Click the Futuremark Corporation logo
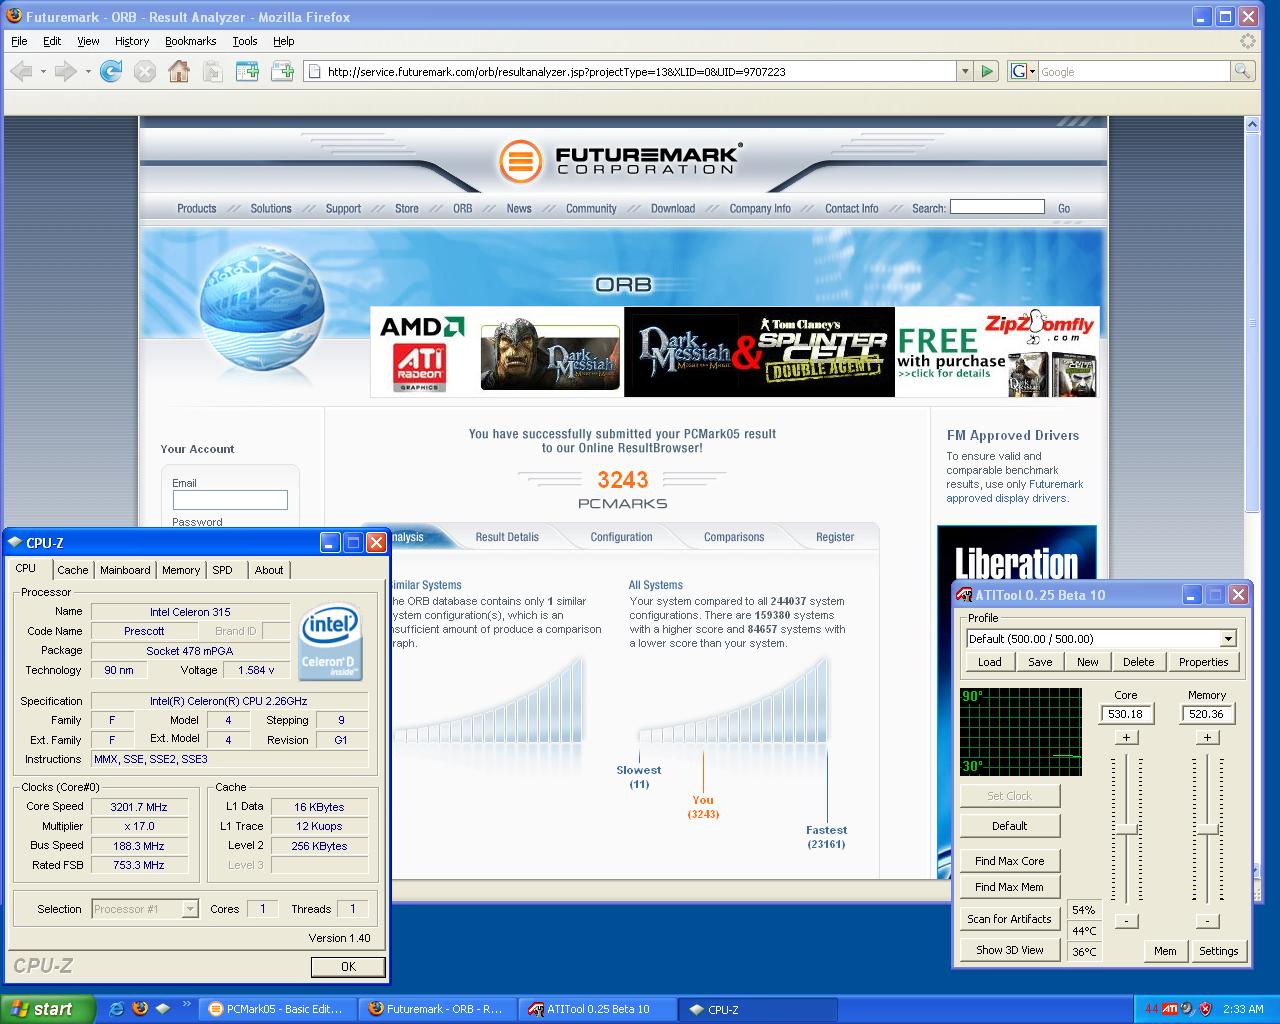The height and width of the screenshot is (1024, 1280). point(621,160)
